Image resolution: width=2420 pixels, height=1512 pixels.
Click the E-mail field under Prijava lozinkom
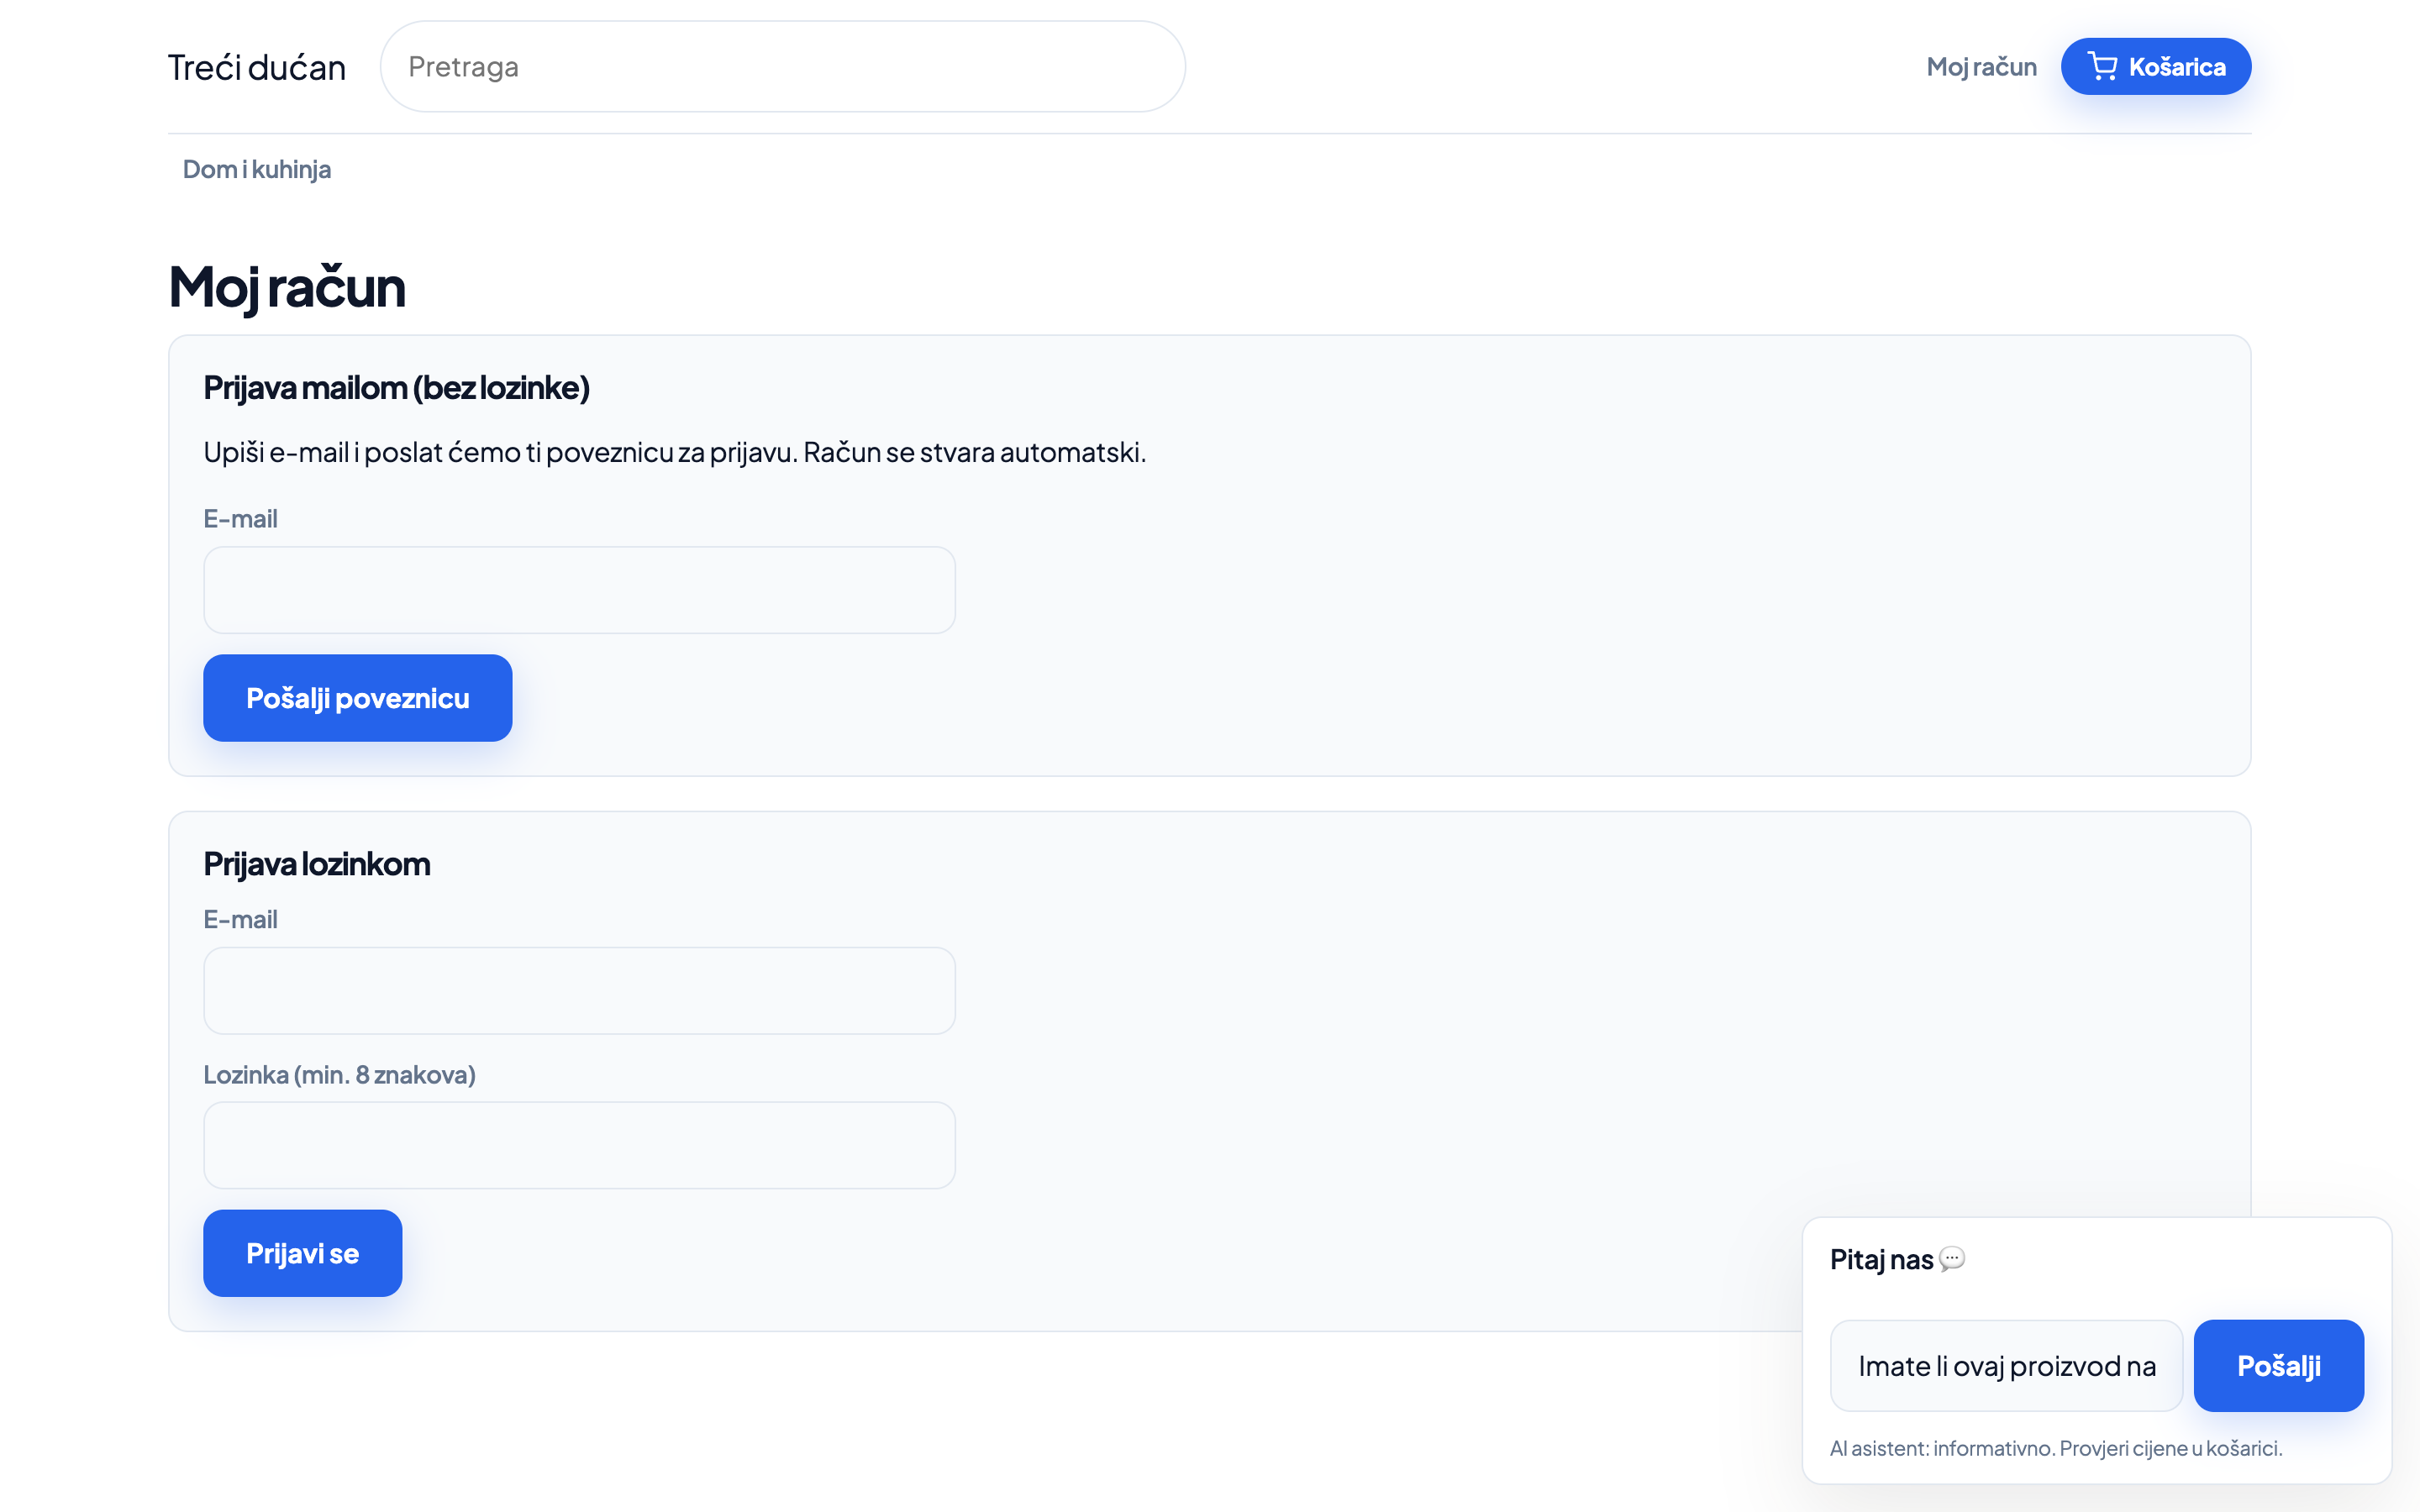(579, 991)
